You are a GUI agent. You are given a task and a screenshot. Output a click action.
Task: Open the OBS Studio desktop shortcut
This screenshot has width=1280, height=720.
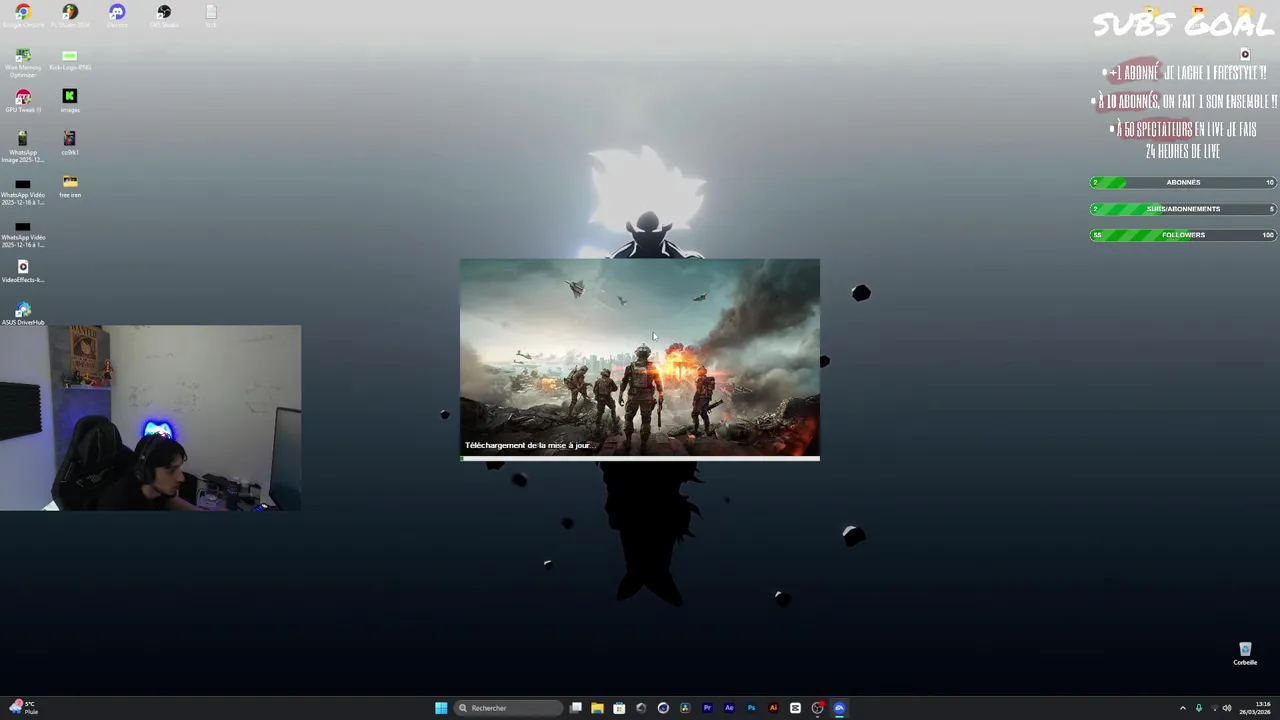coord(164,15)
